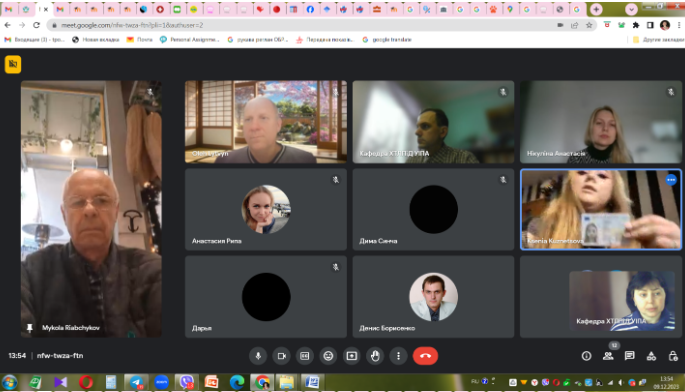The image size is (685, 392).
Task: Show the participants people panel
Action: click(x=608, y=356)
